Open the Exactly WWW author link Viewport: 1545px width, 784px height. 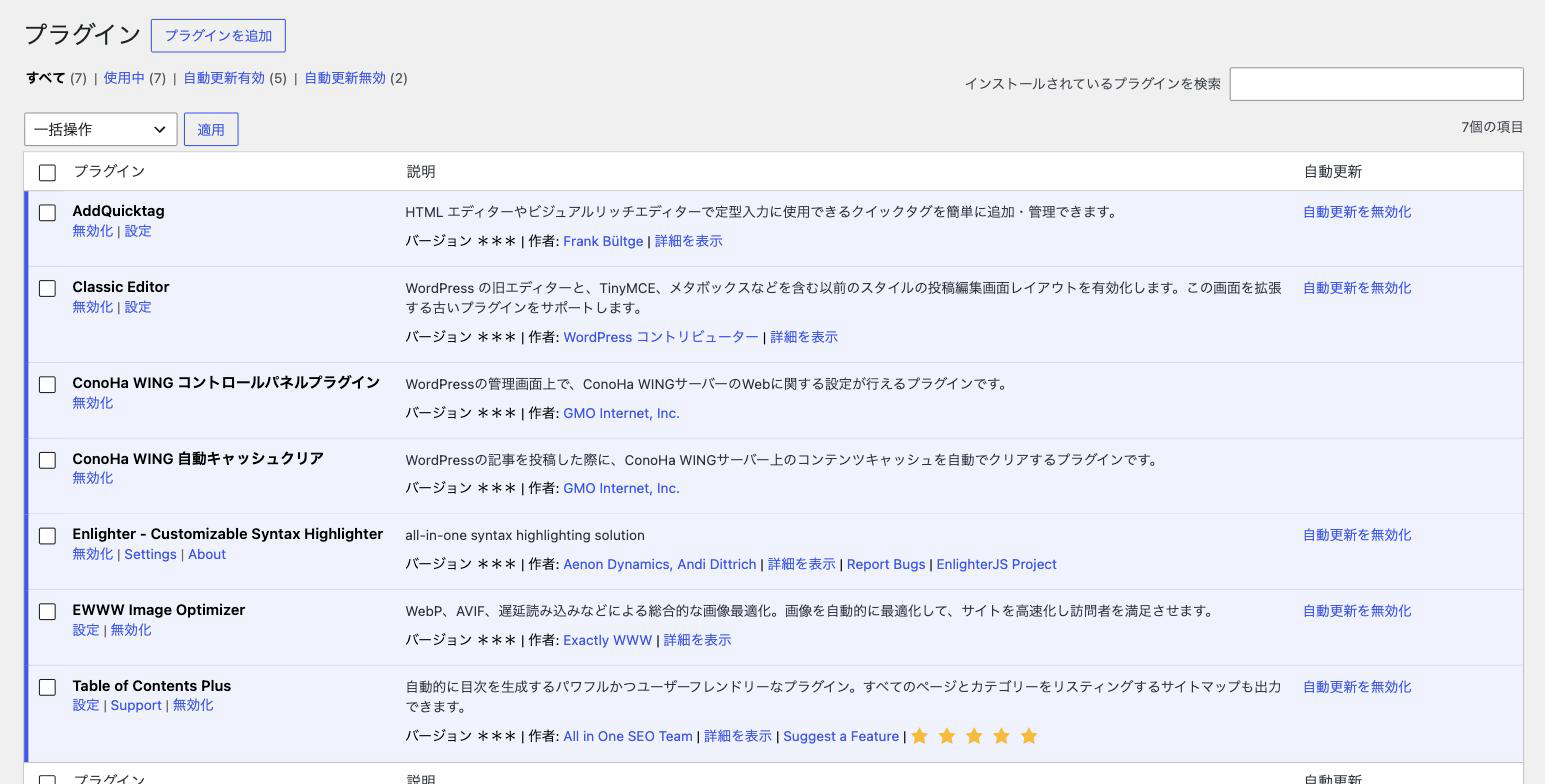point(607,640)
